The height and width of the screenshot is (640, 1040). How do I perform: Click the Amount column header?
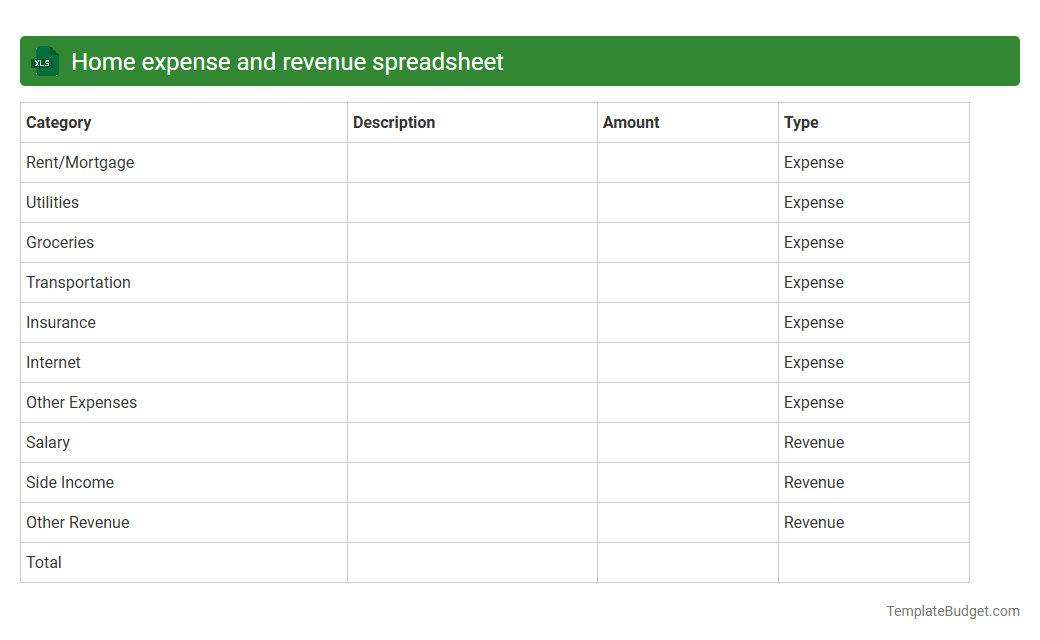[x=631, y=122]
